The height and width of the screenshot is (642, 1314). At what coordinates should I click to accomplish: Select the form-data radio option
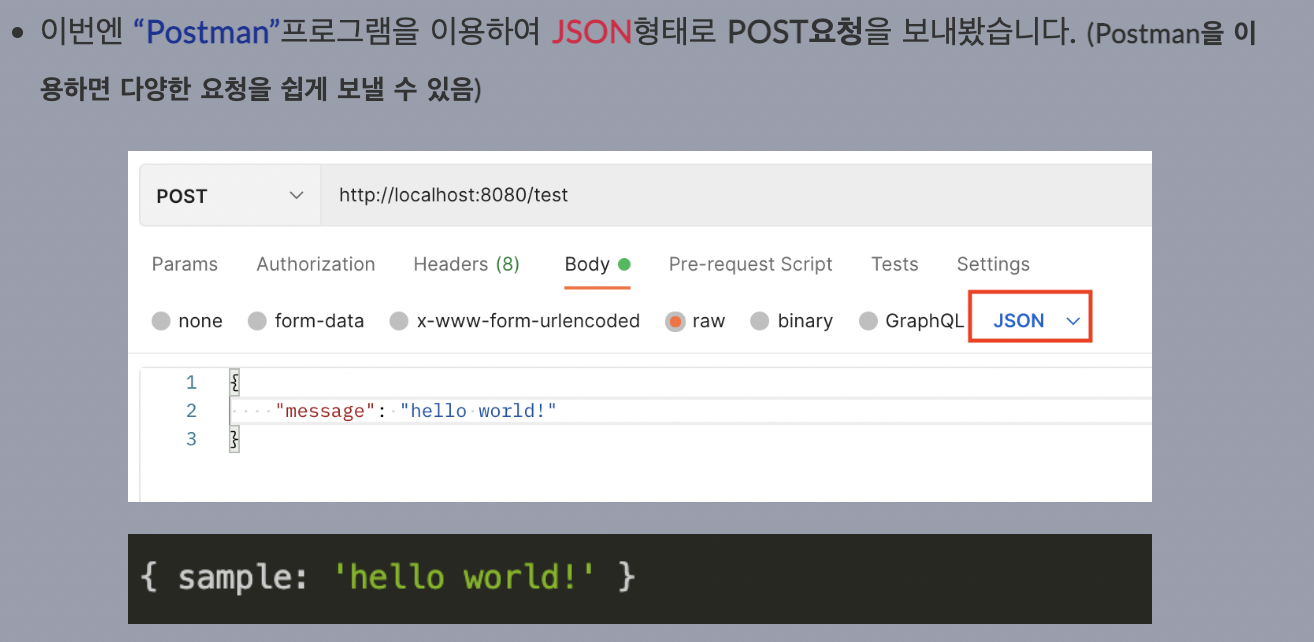257,321
